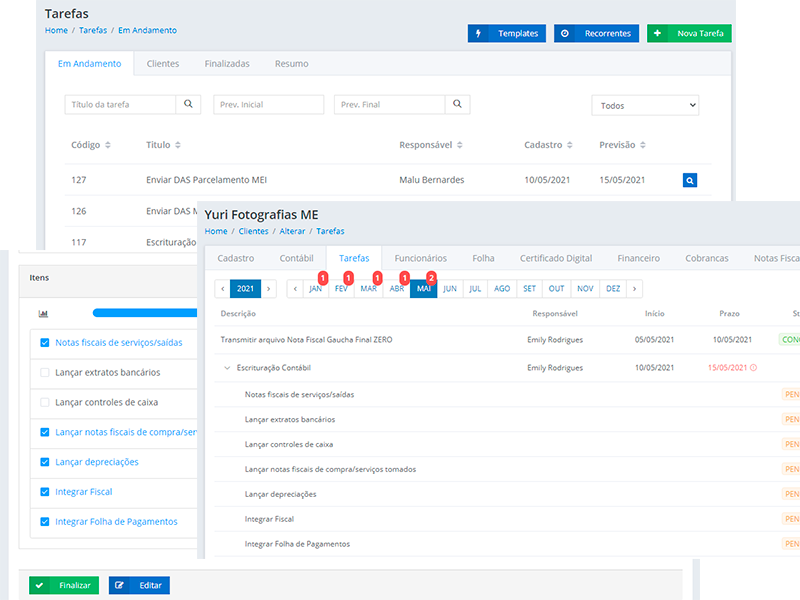Open details magnifier for task 127
This screenshot has height=600, width=800.
(690, 181)
